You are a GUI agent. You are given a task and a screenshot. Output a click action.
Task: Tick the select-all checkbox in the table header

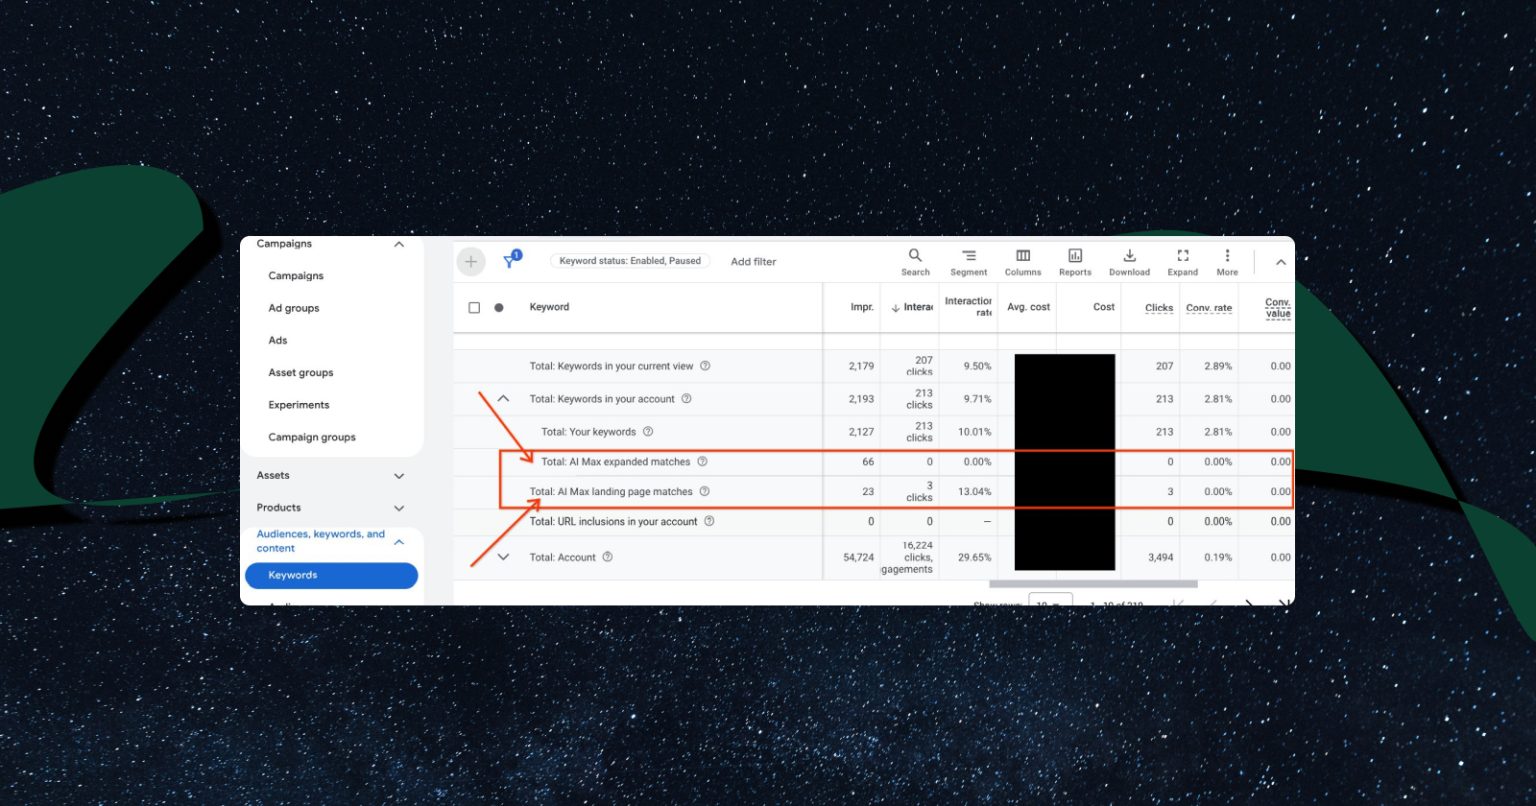[x=474, y=308]
